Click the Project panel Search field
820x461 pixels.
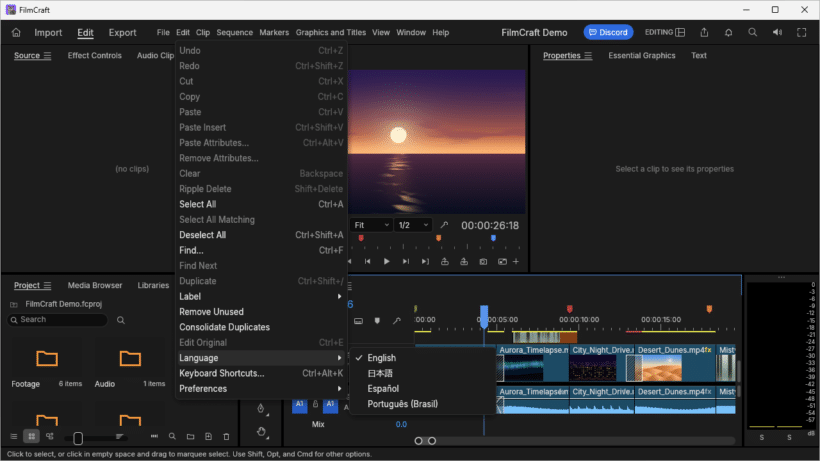[x=58, y=319]
